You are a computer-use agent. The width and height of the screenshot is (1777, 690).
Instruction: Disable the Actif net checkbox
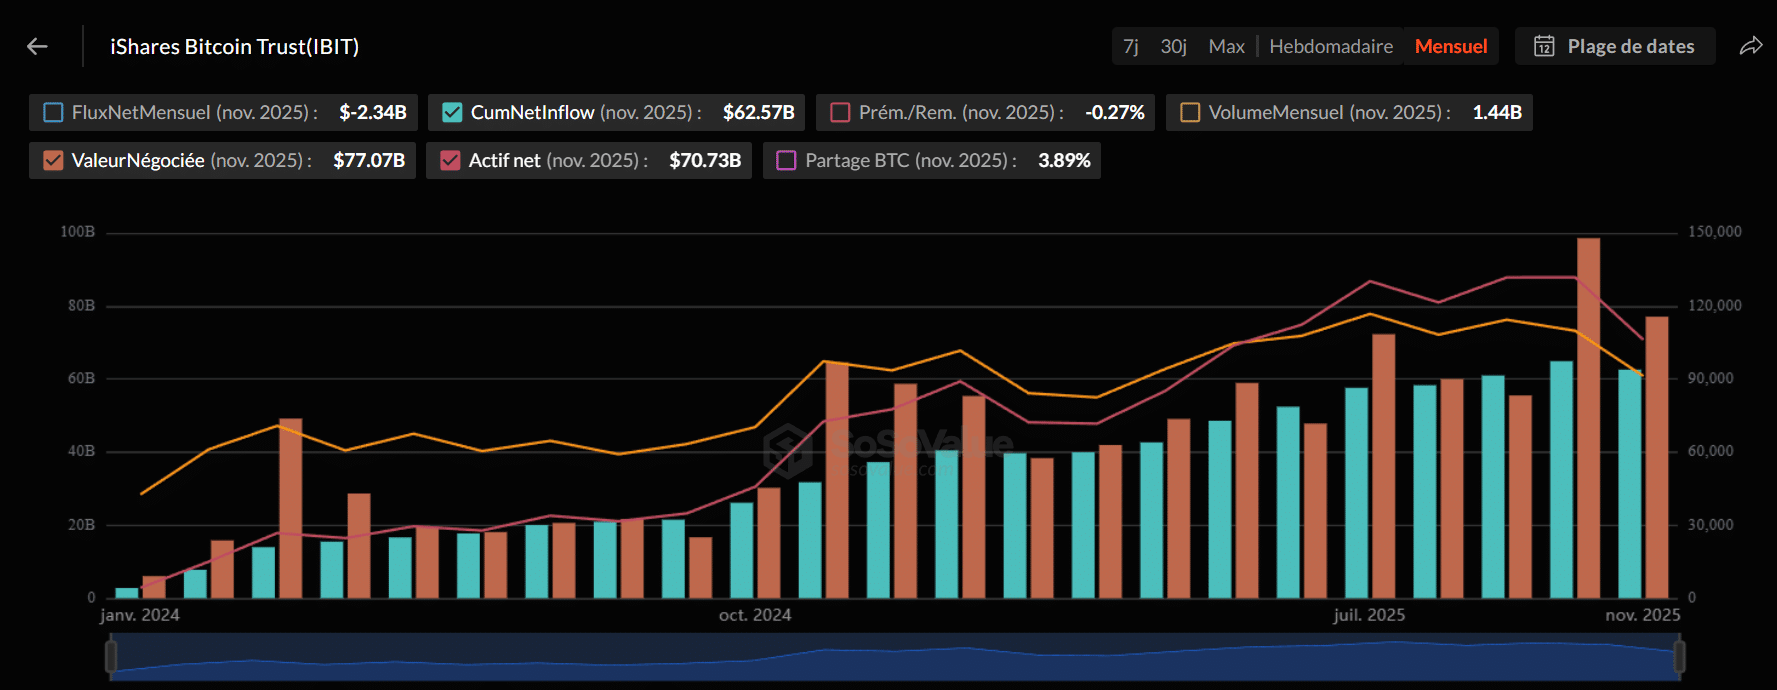[x=450, y=161]
